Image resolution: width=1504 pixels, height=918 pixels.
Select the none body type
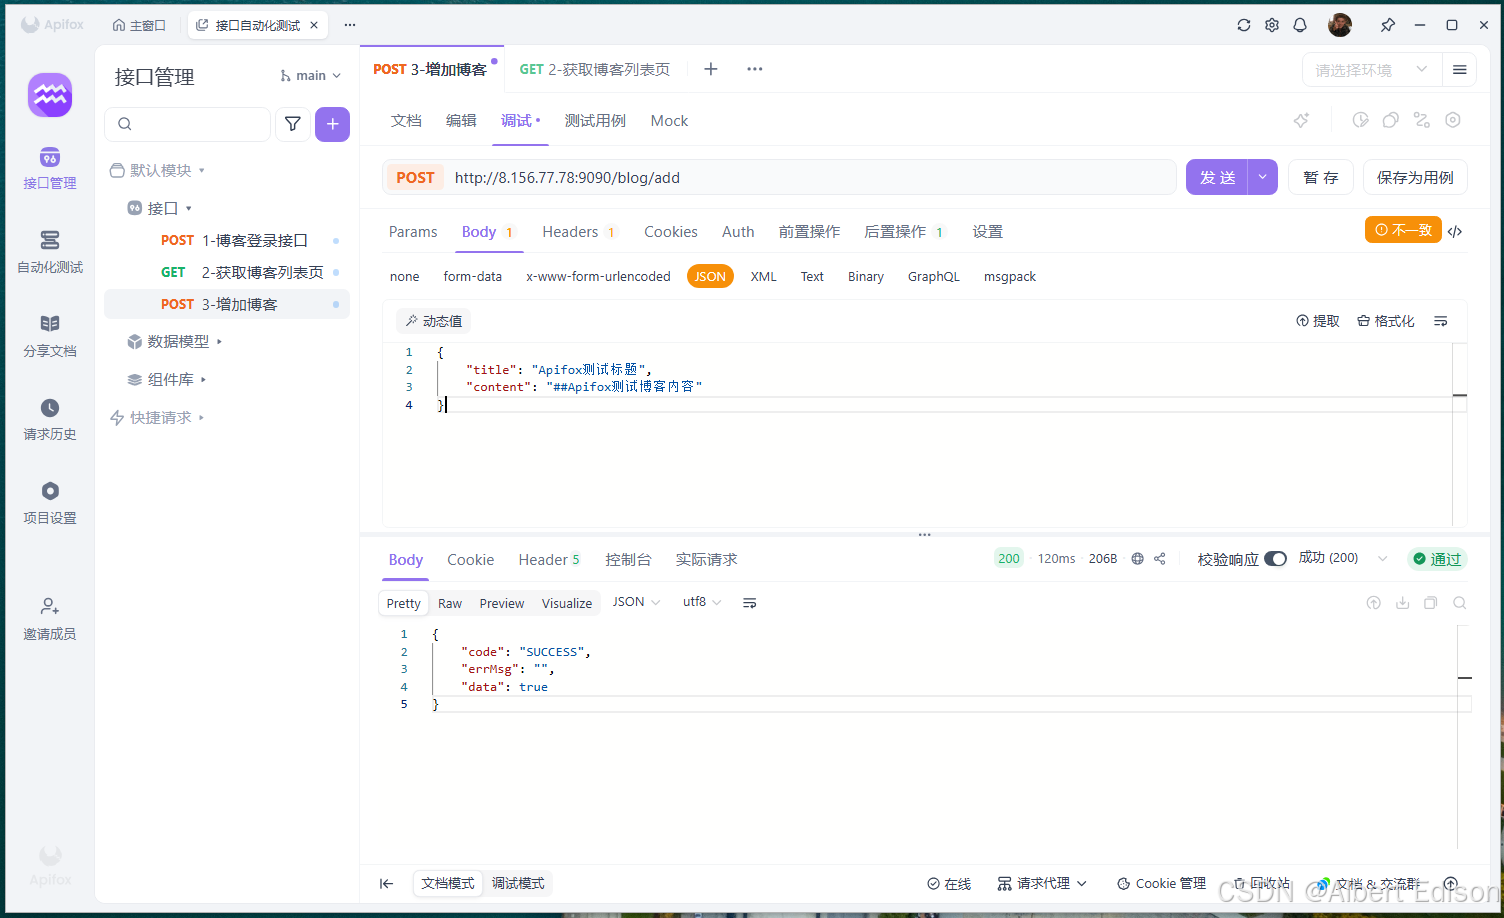click(x=405, y=277)
